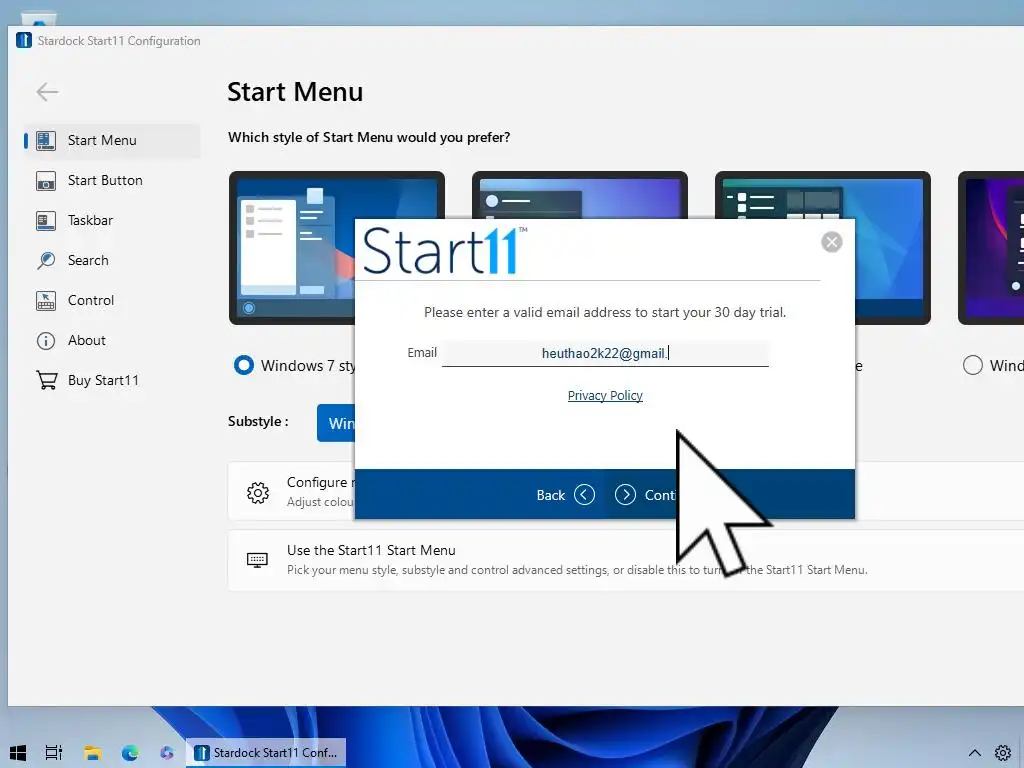Screen dimensions: 1024x768
Task: Click the Use the Start11 Start Menu row
Action: (x=626, y=560)
